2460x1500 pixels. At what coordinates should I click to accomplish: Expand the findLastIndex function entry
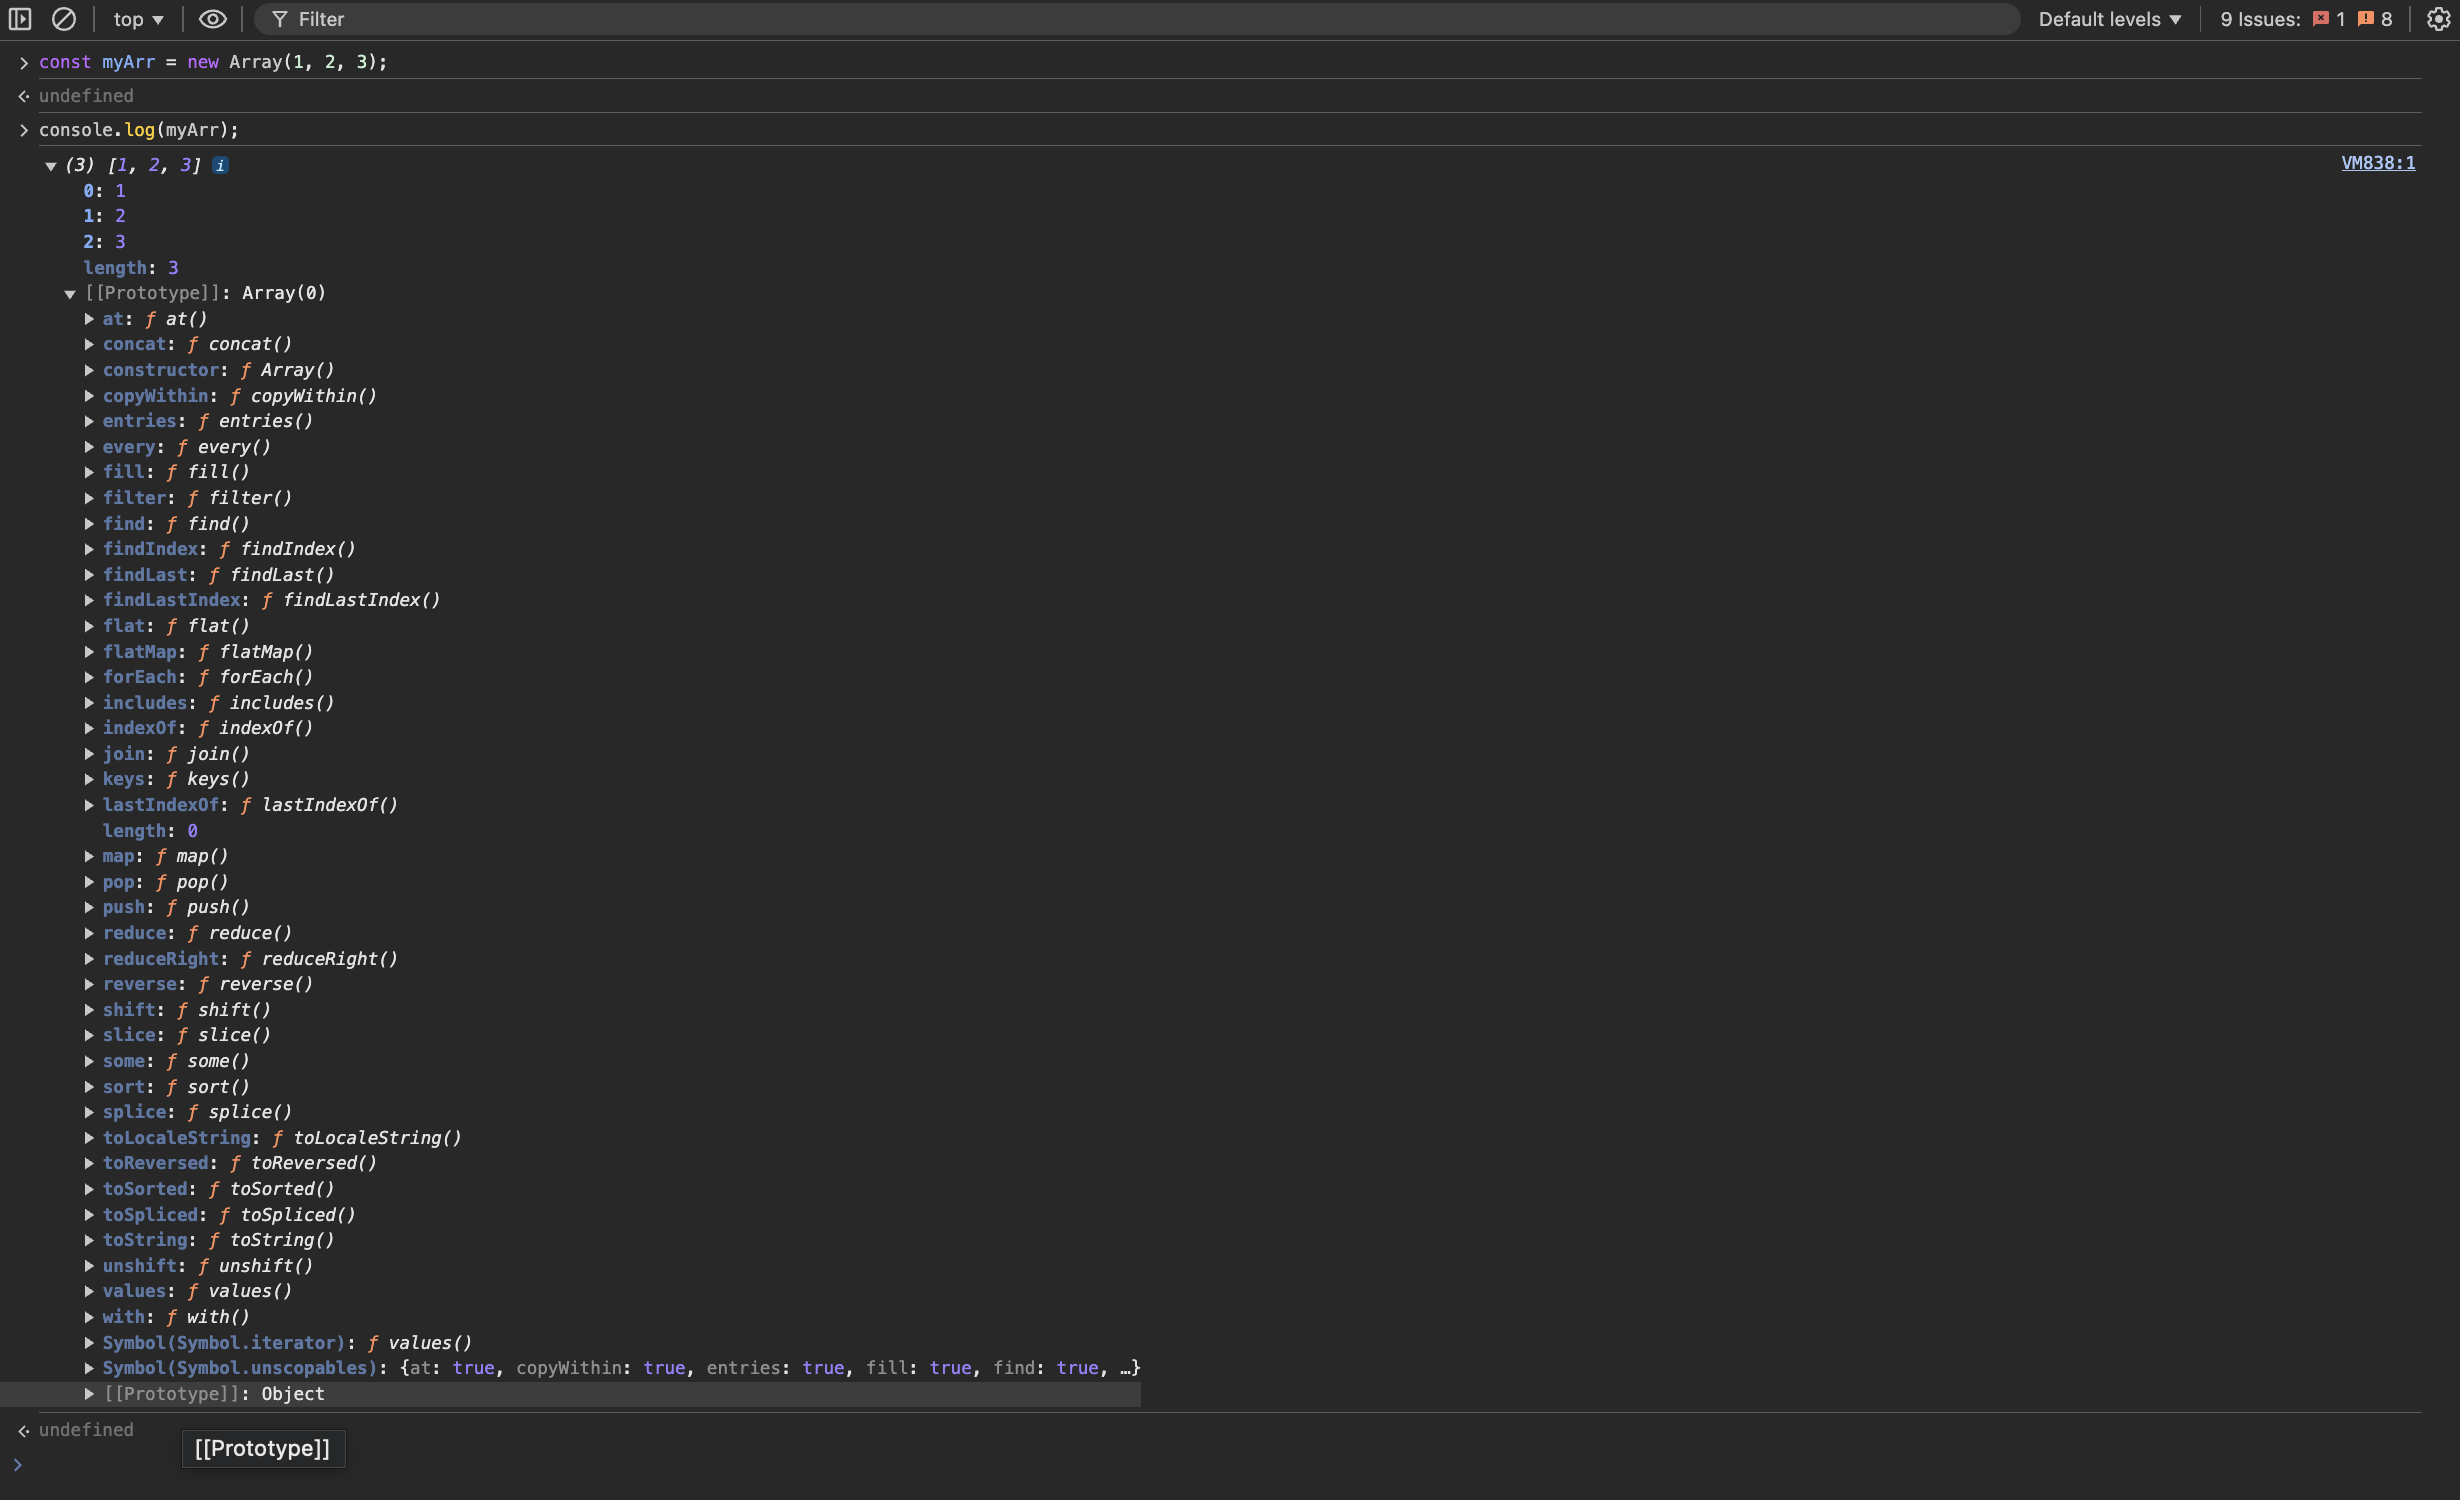tap(89, 600)
